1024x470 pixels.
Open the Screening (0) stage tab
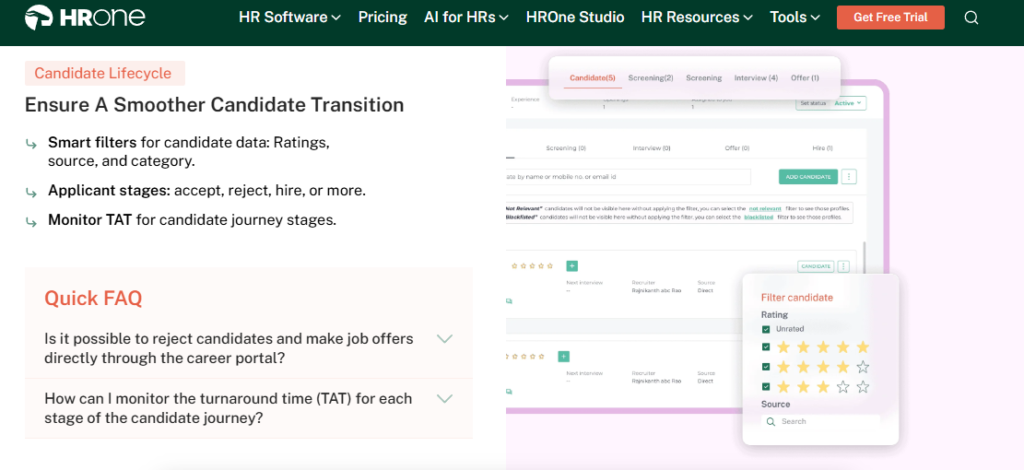[566, 148]
